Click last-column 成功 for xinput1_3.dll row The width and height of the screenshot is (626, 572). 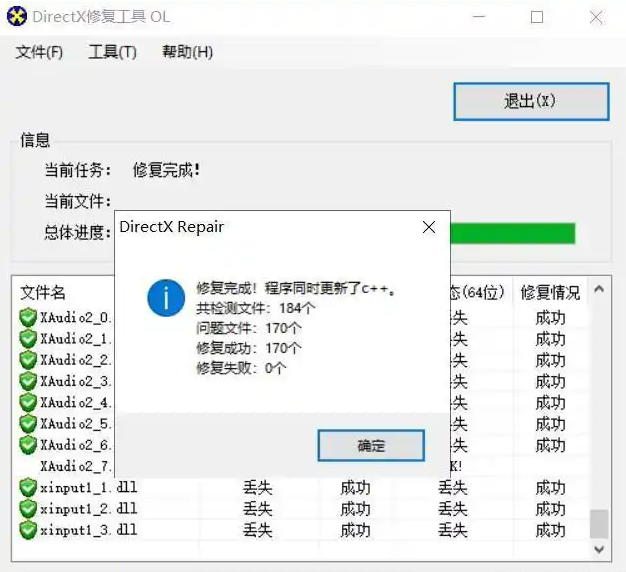[x=550, y=530]
